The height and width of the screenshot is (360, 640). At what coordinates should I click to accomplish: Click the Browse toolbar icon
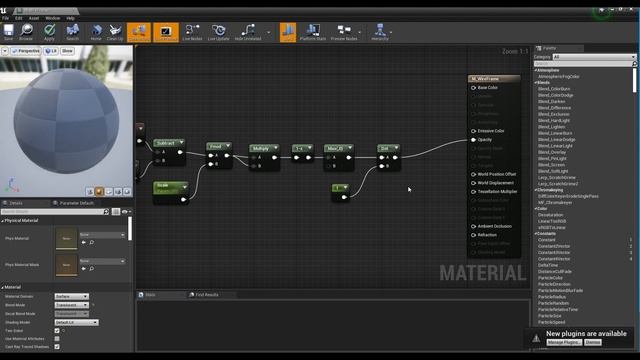26,32
